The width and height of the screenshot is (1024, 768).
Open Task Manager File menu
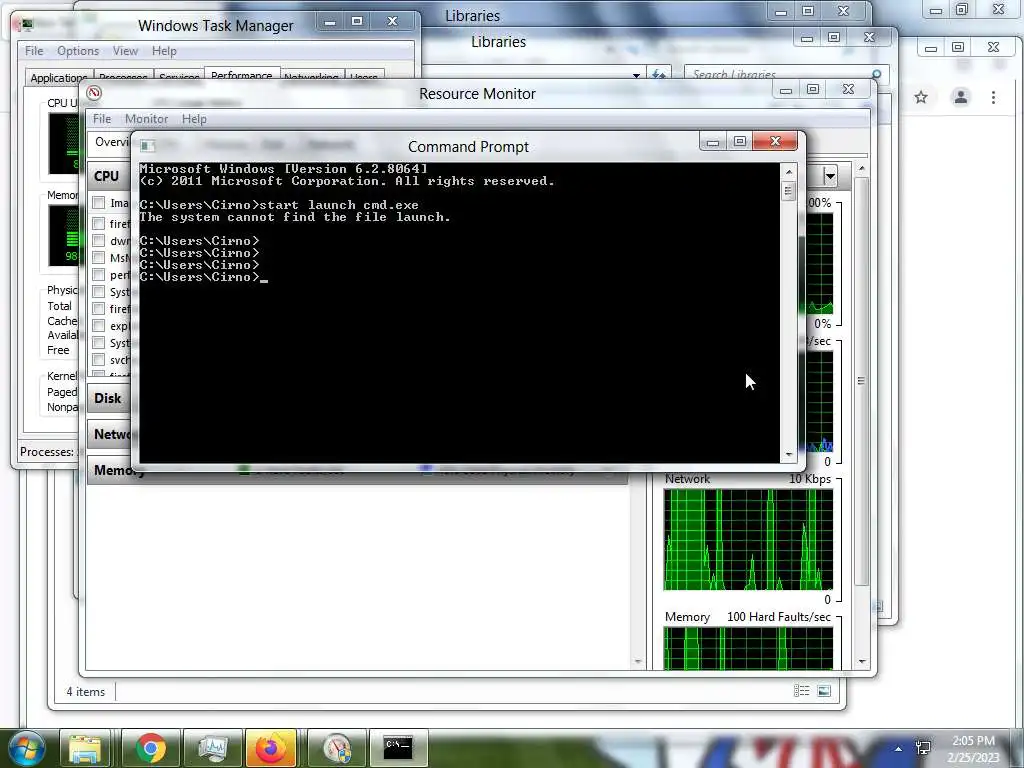point(34,51)
